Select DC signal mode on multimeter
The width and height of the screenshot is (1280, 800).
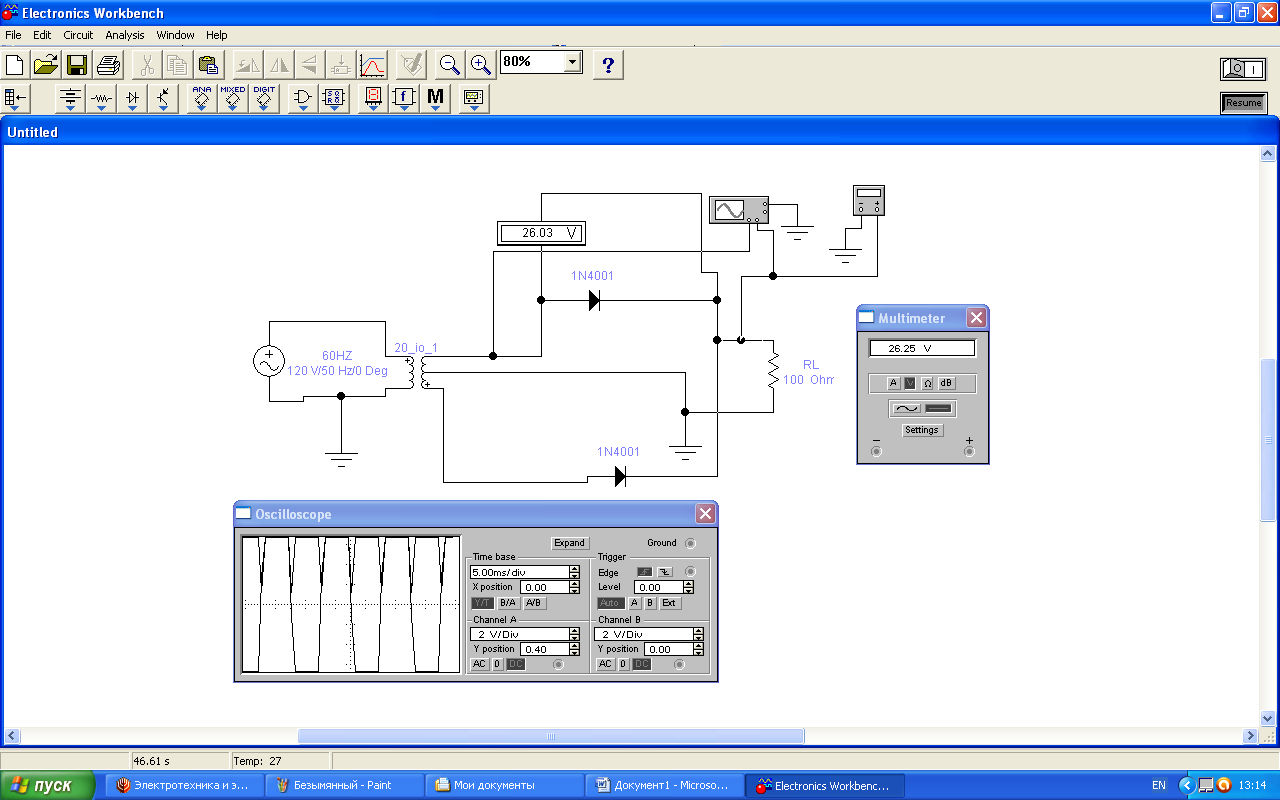939,408
